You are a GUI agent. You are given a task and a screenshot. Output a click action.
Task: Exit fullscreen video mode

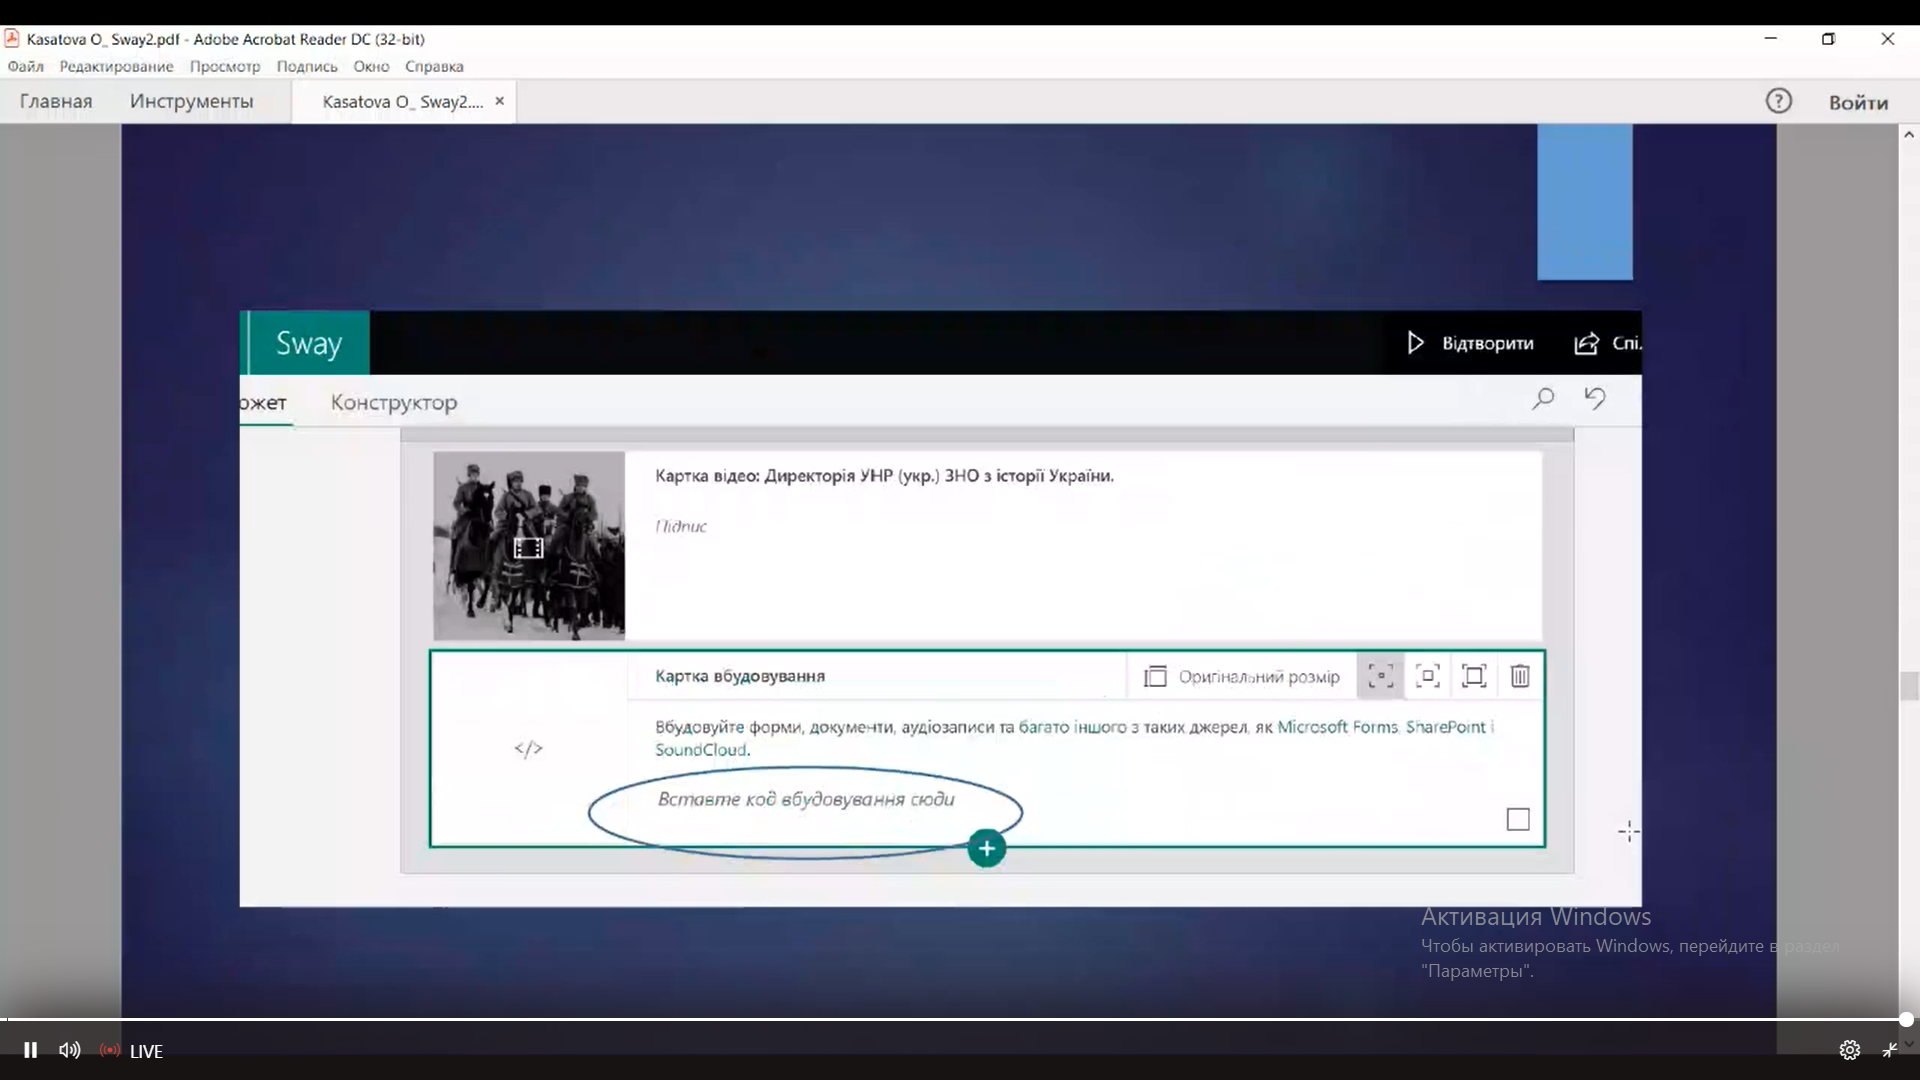pos(1890,1050)
